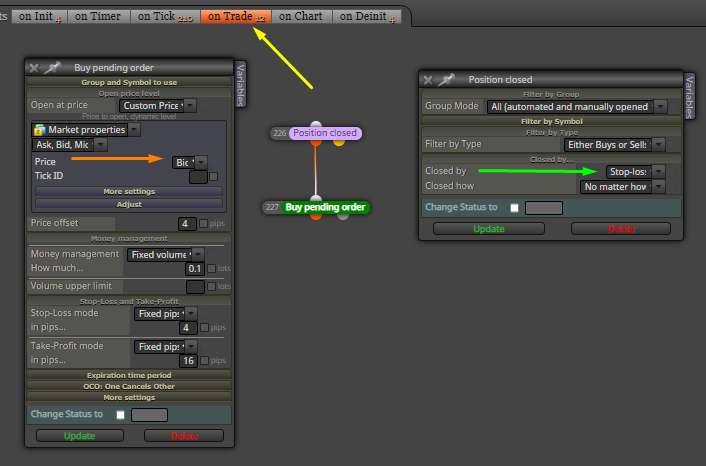Switch to the on Deinit tab
Image resolution: width=706 pixels, height=466 pixels.
pos(367,17)
